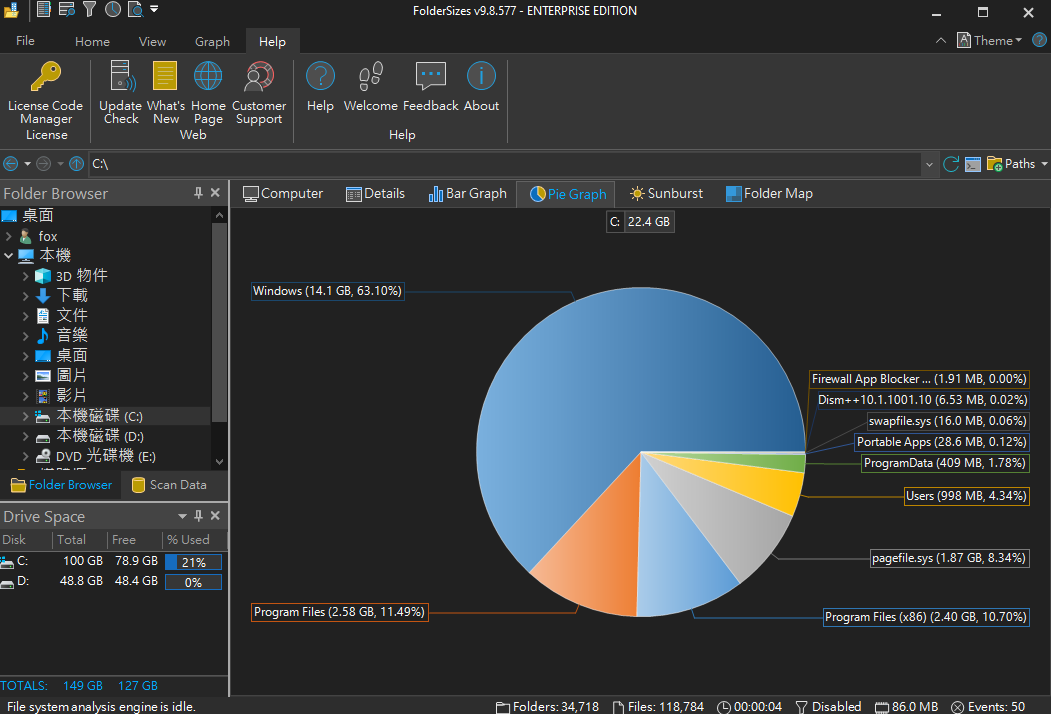Click the navigate back arrow
Image resolution: width=1051 pixels, height=714 pixels.
pos(11,164)
